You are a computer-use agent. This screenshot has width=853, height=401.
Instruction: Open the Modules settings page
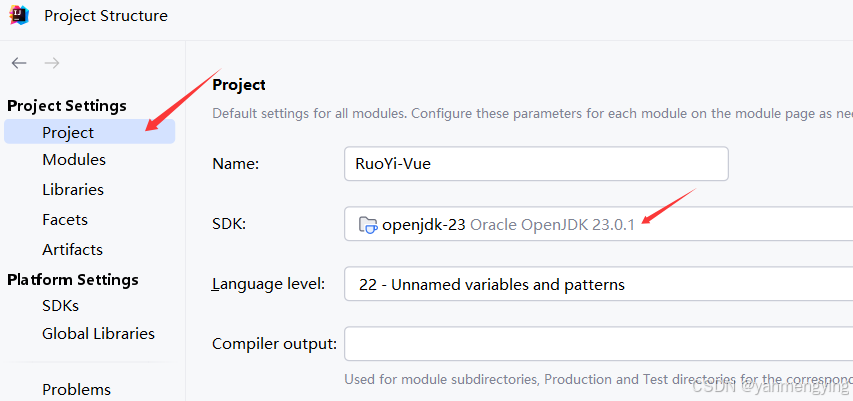(74, 159)
